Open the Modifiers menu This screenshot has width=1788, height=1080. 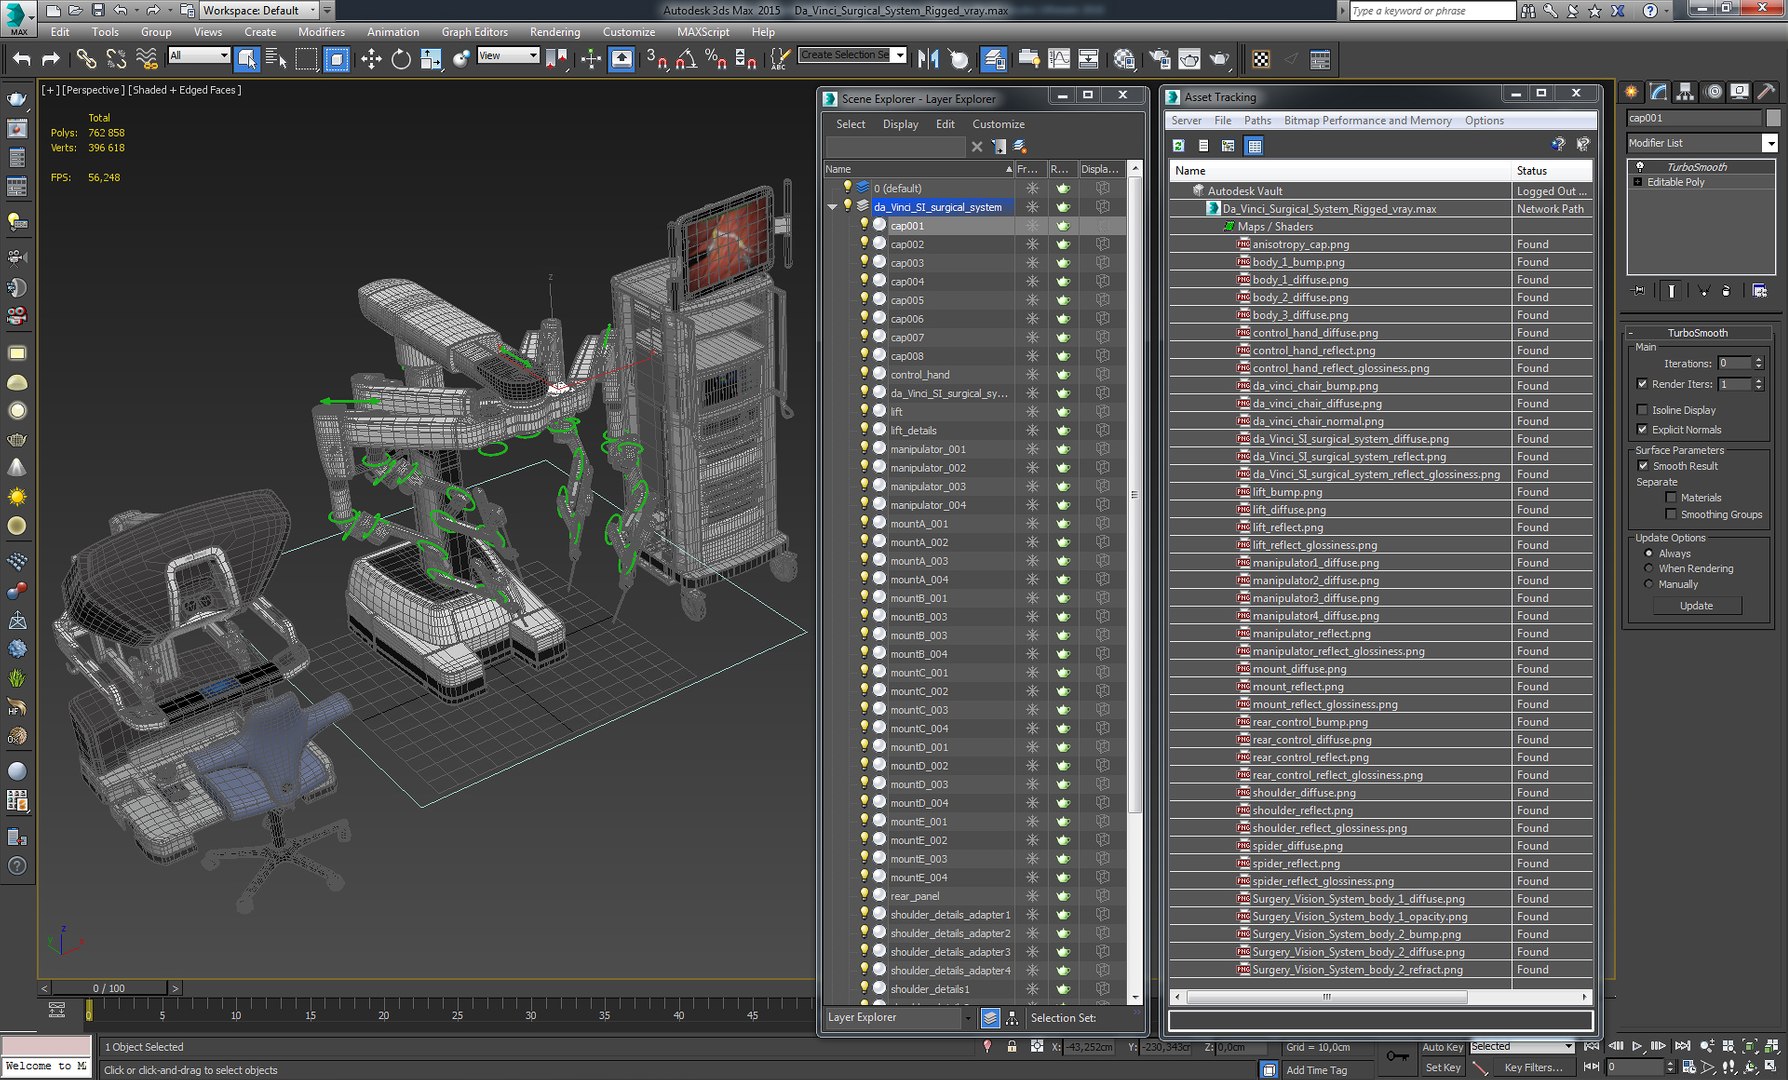(321, 32)
